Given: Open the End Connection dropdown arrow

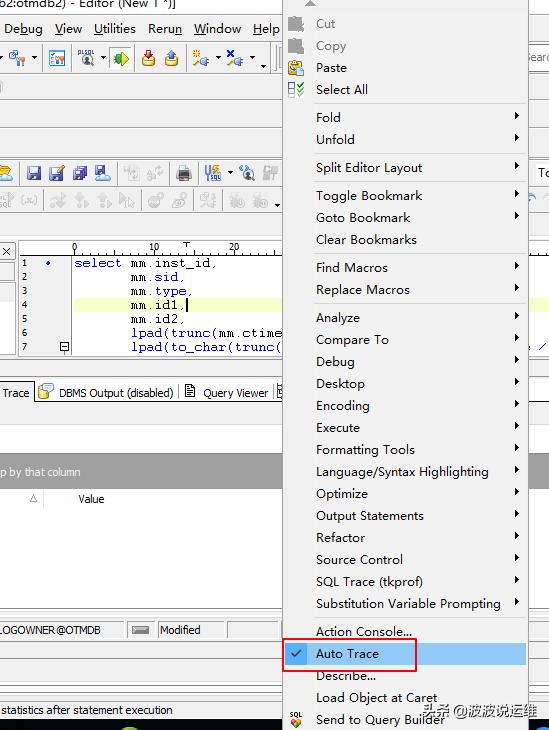Looking at the screenshot, I should [x=252, y=58].
